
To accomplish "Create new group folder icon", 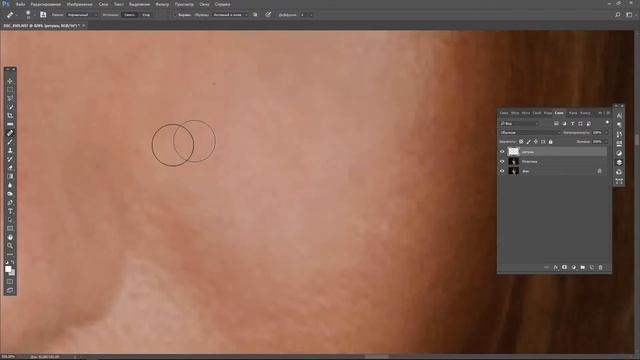I will 582,267.
